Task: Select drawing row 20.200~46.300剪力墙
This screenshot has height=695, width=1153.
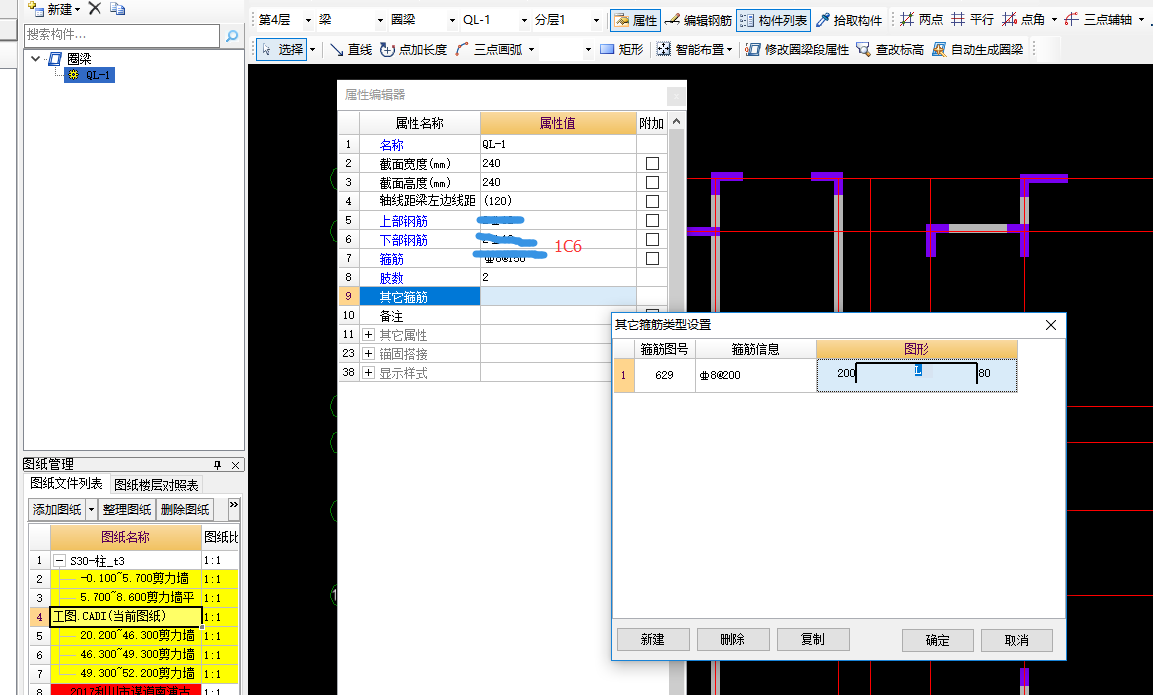Action: [x=126, y=635]
